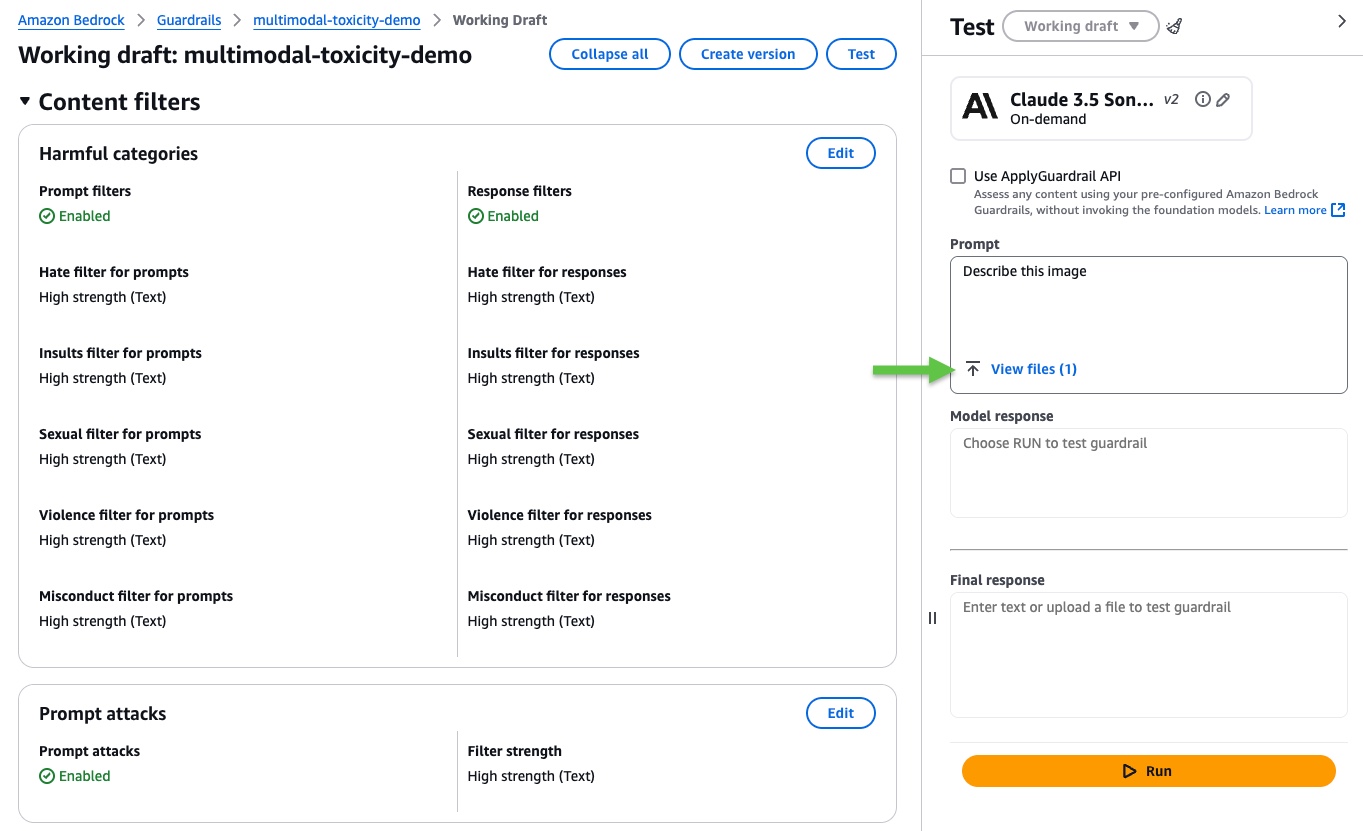Click the pencil icon to change model
This screenshot has height=831, width=1363.
1223,99
